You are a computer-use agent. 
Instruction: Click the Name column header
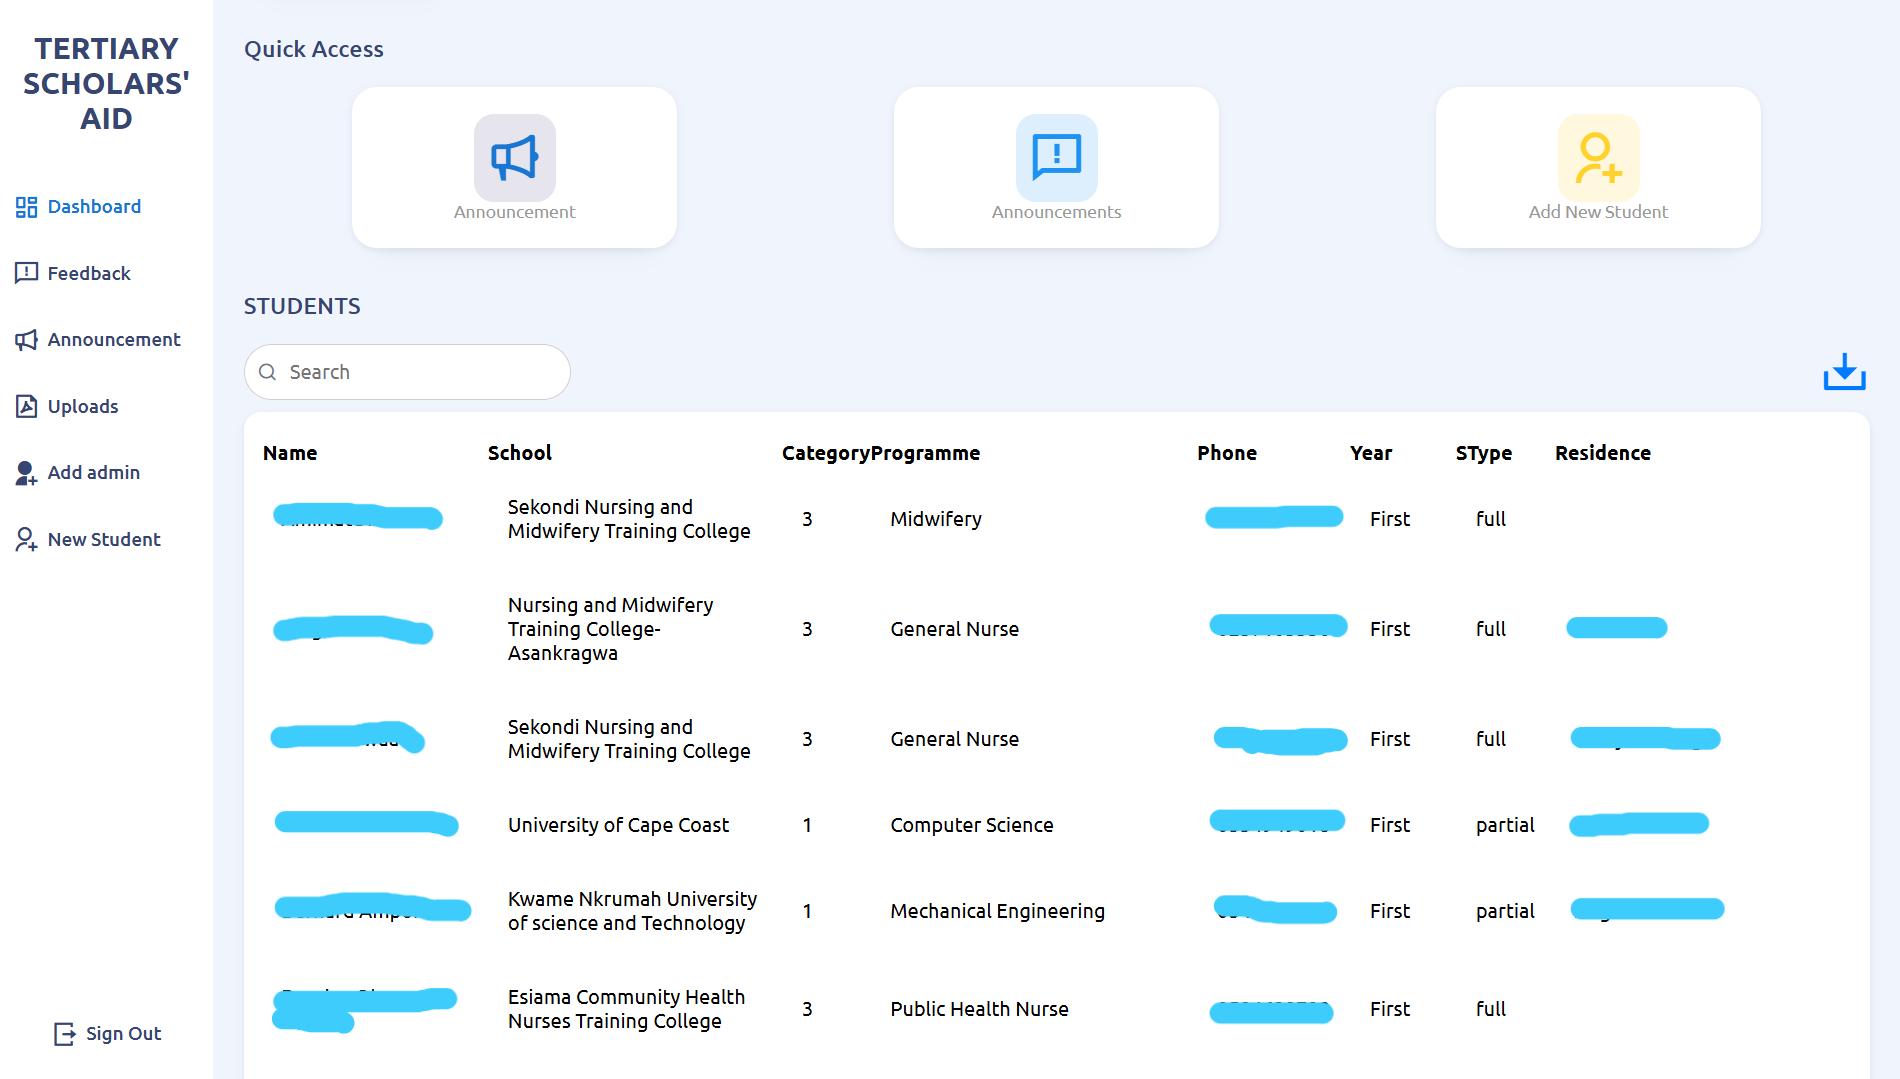(x=290, y=453)
